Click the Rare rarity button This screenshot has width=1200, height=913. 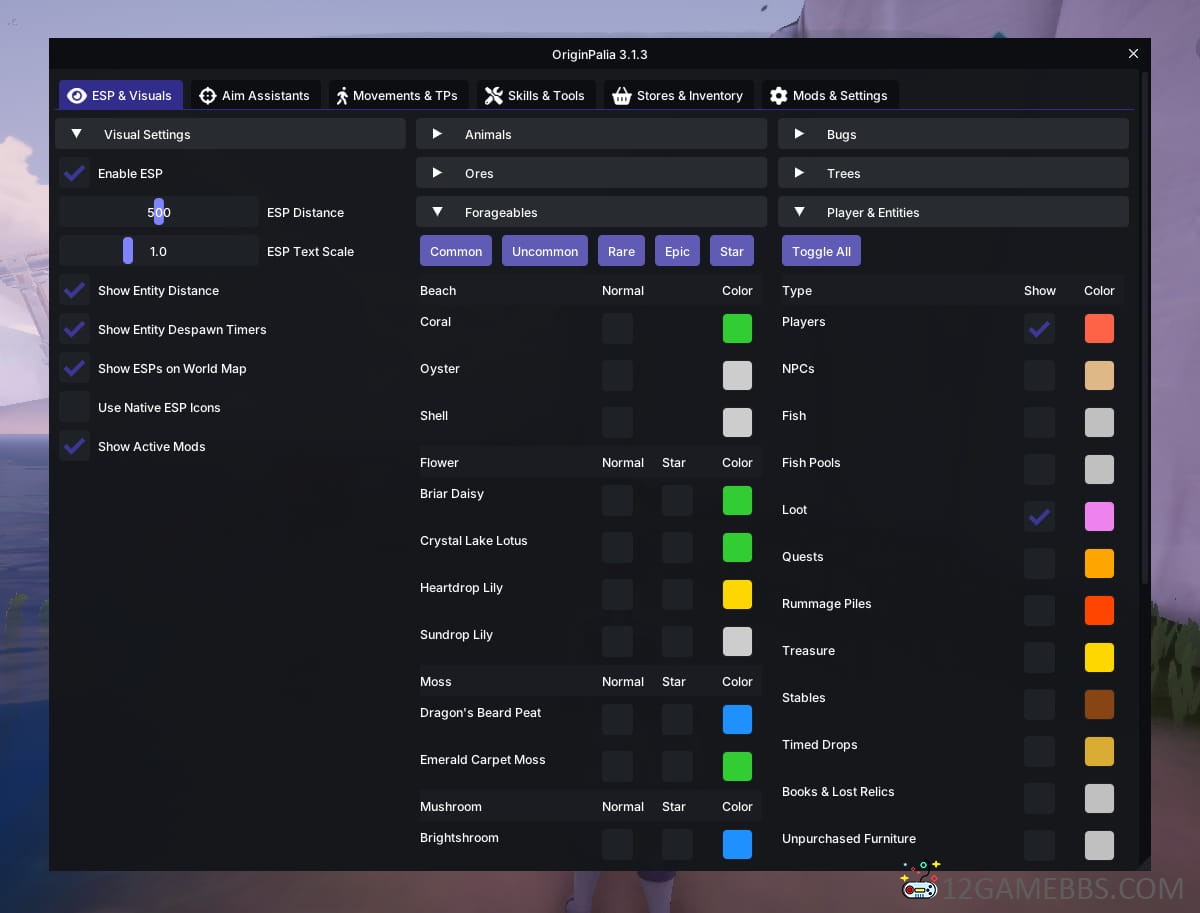[x=621, y=251]
